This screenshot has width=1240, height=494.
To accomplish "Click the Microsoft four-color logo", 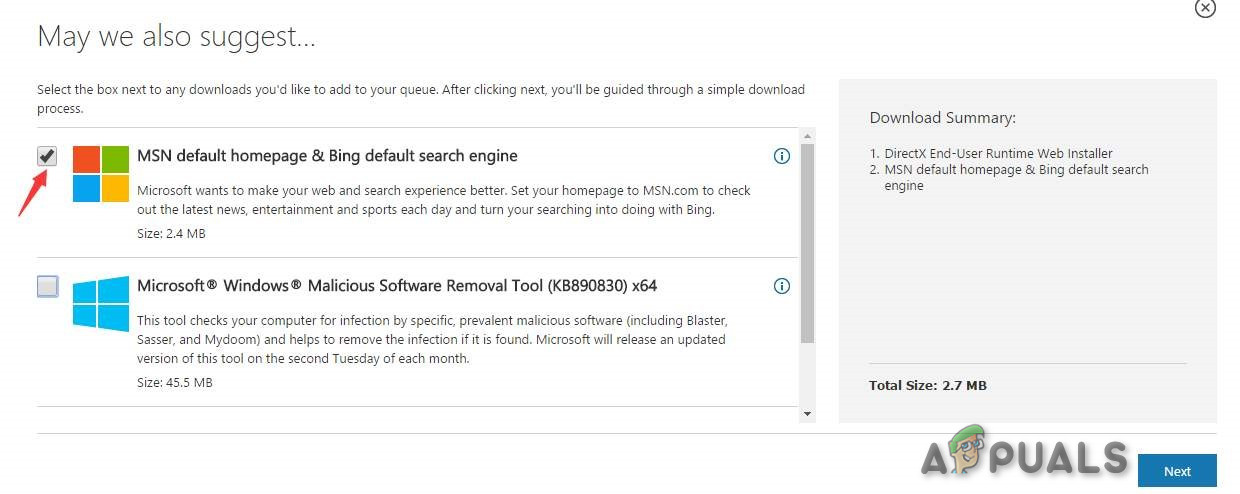I will [x=101, y=174].
